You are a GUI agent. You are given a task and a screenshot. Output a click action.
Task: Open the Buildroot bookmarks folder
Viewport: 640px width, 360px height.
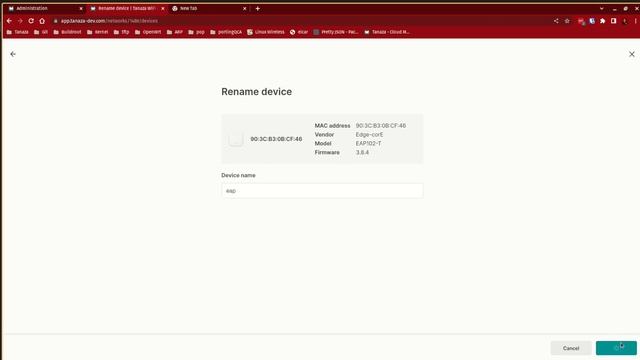pyautogui.click(x=67, y=32)
